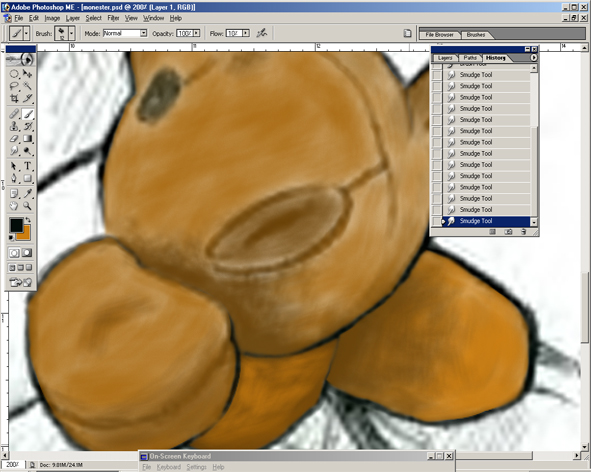Open the brush preset picker dropdown

point(71,33)
